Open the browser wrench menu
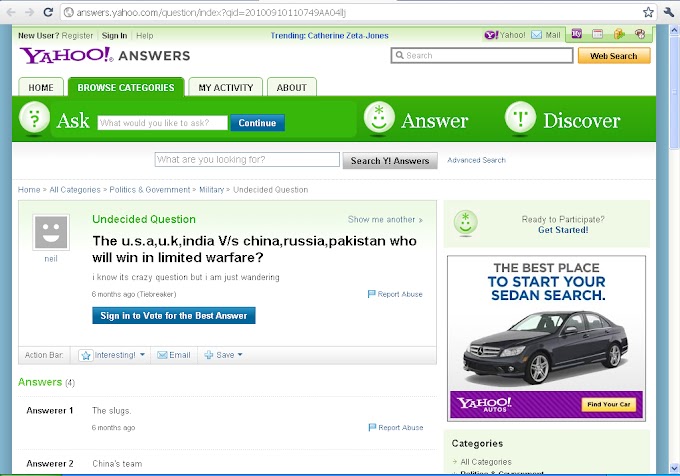Screen dimensions: 680x476 [x=669, y=12]
